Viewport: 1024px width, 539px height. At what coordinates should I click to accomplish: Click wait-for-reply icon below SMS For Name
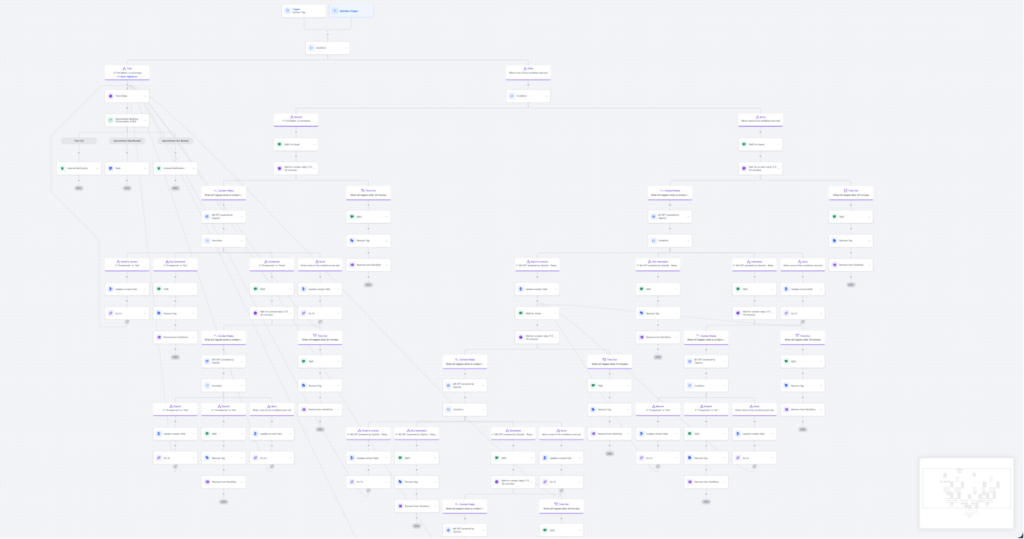pos(744,168)
